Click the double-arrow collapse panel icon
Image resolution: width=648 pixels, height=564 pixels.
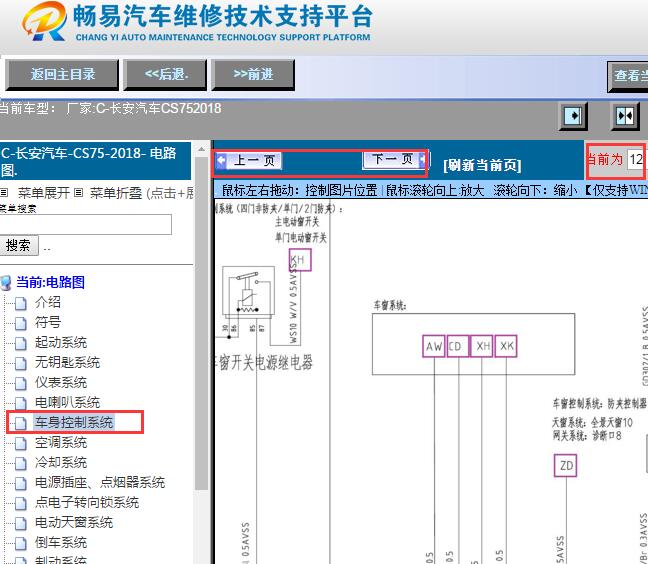pyautogui.click(x=624, y=116)
